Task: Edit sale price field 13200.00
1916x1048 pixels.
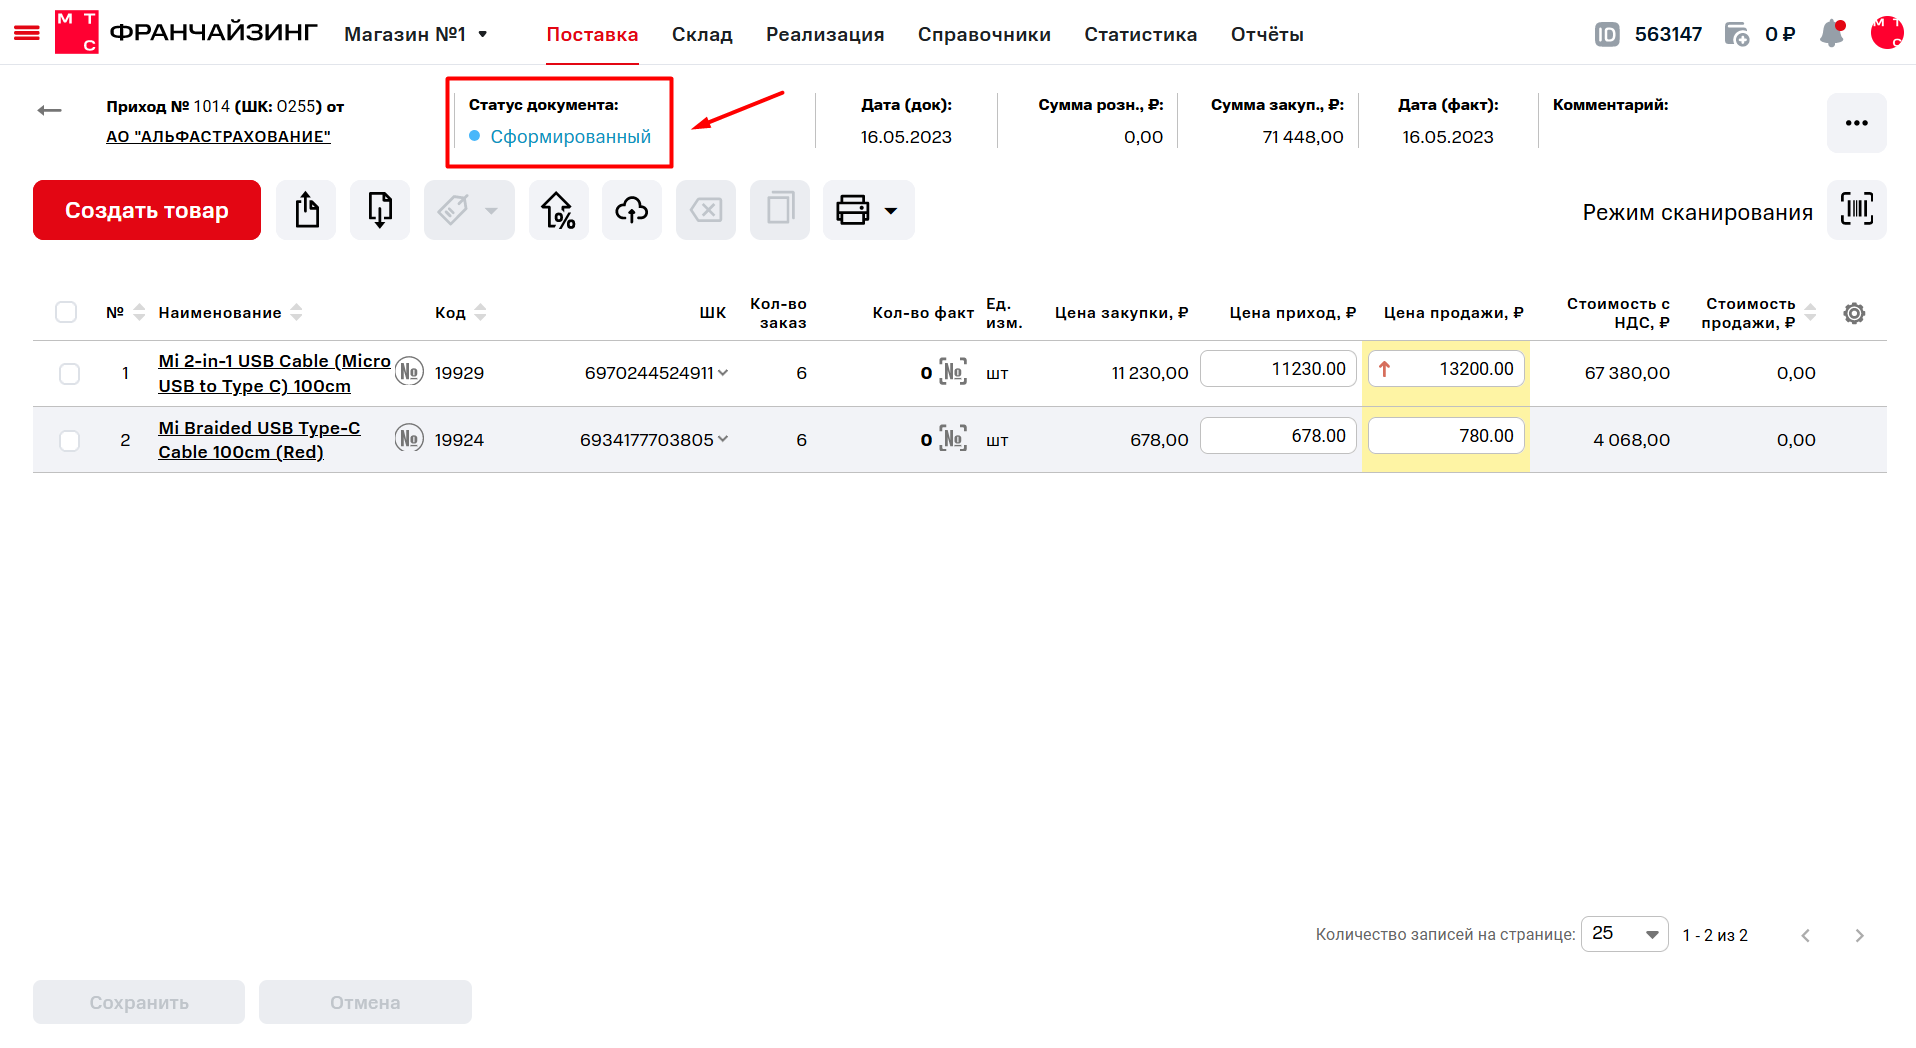Action: [1446, 369]
